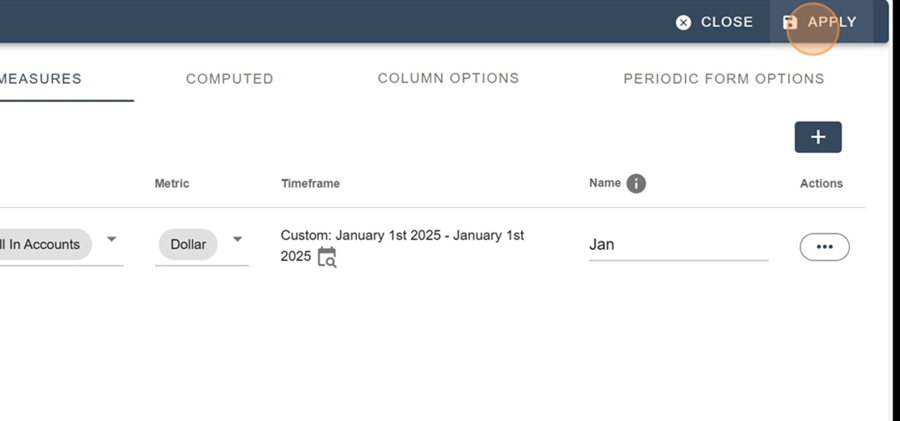Select the MEASURES tab
Viewport: 900px width, 421px height.
click(40, 79)
